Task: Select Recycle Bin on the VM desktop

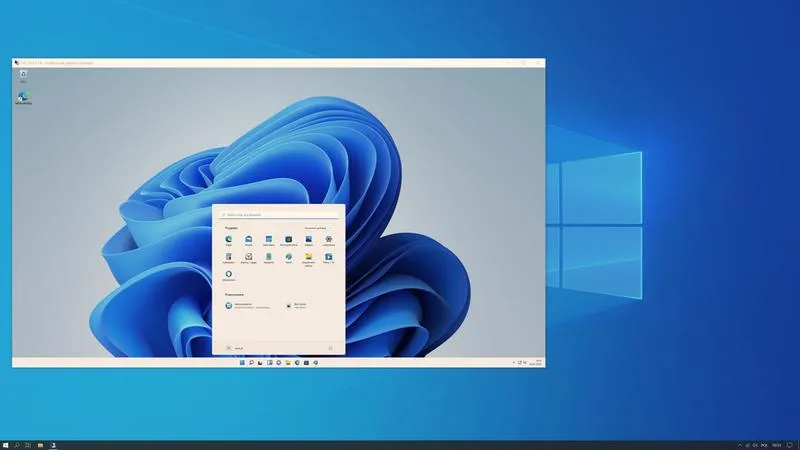Action: (23, 76)
